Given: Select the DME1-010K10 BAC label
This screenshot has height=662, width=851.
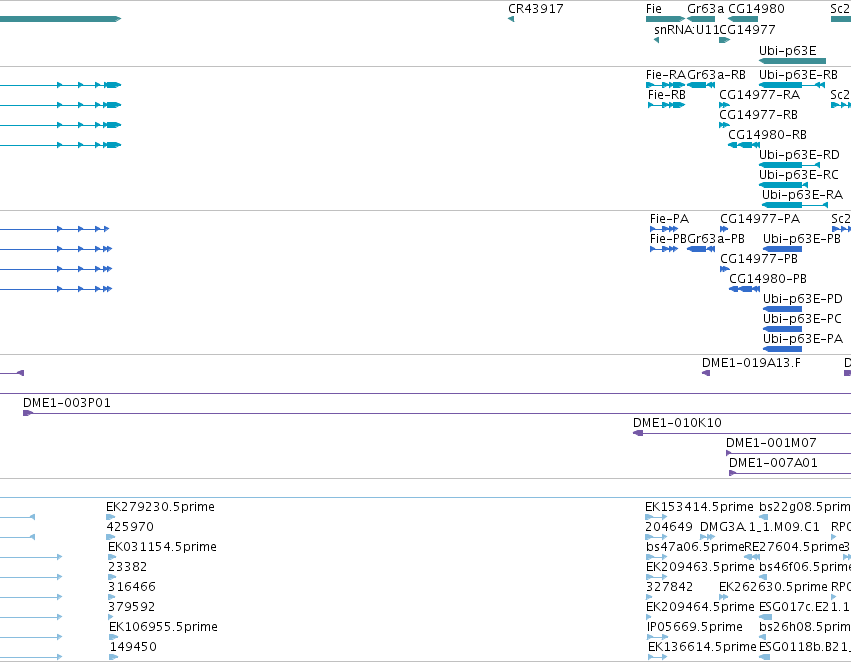Looking at the screenshot, I should tap(677, 423).
